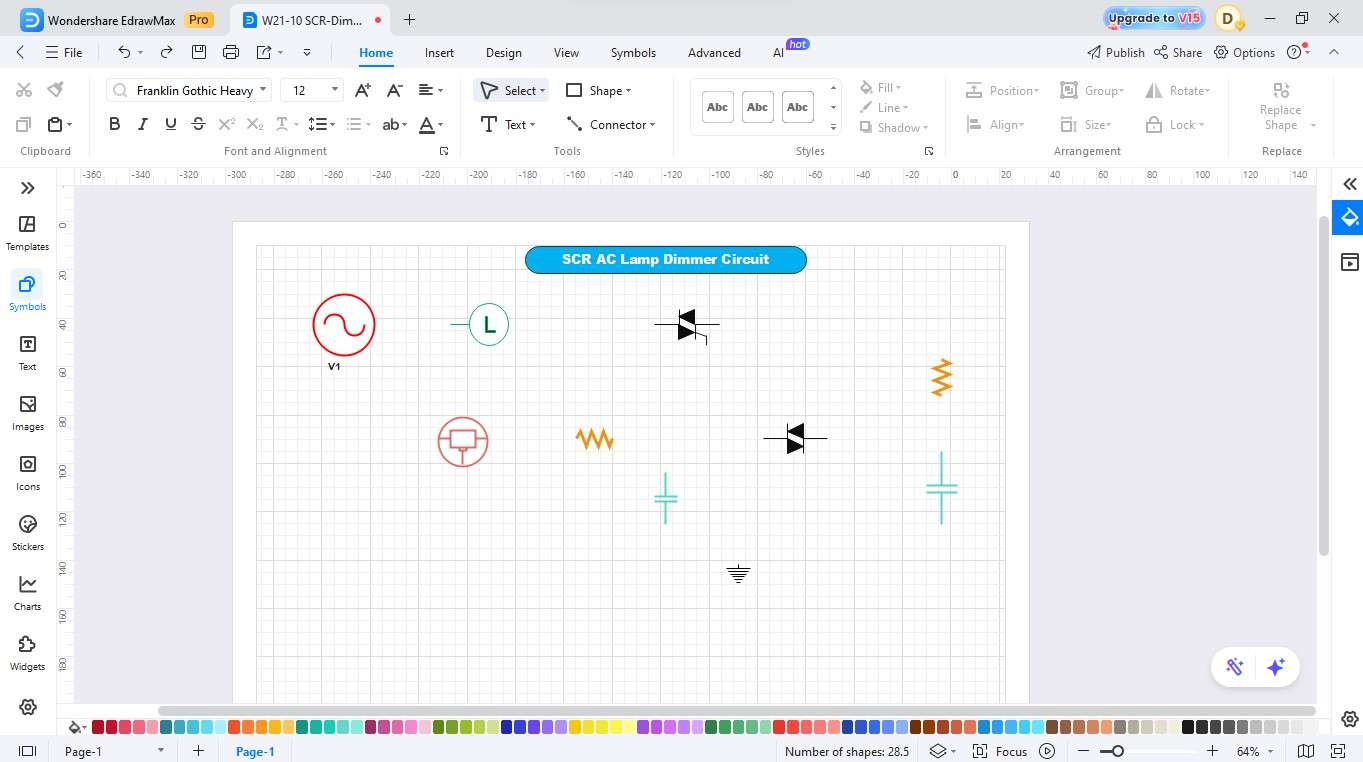Screen dimensions: 1363x762
Task: Open the Fill dropdown
Action: coord(881,88)
